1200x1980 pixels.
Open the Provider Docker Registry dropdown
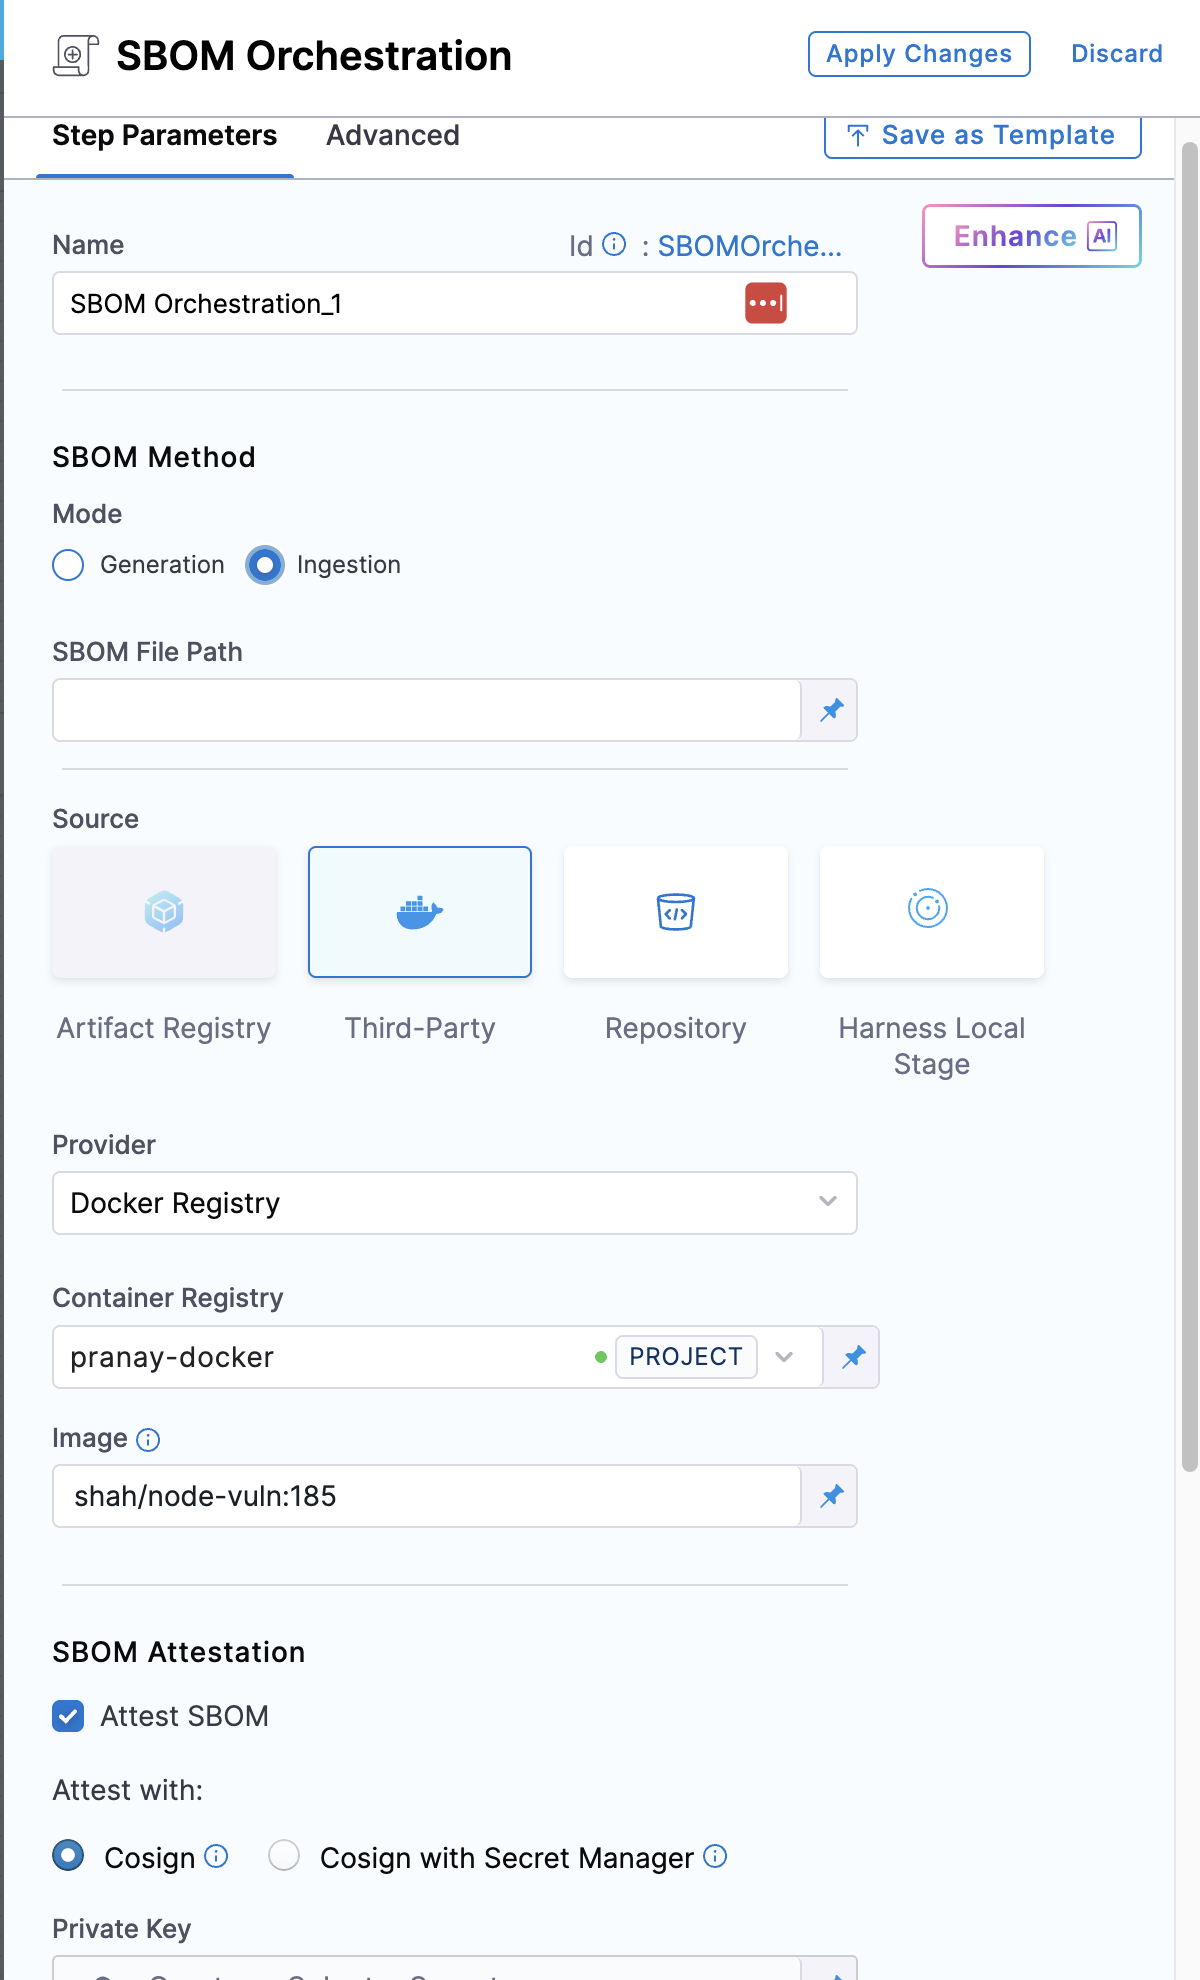click(x=454, y=1203)
